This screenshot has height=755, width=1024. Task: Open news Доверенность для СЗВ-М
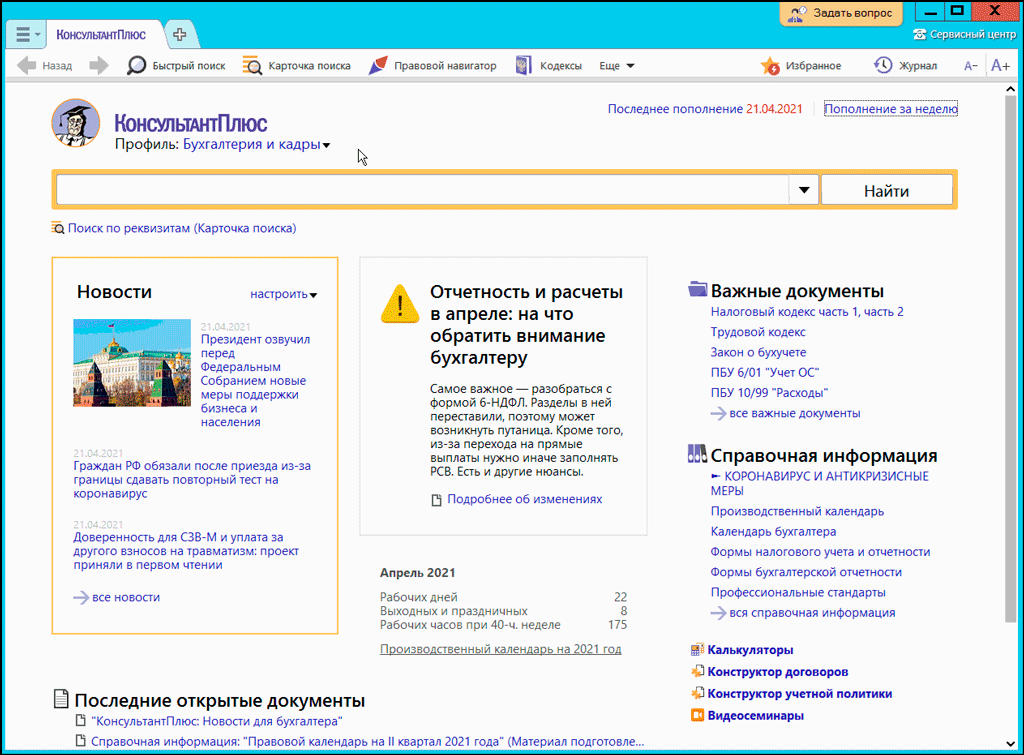[x=186, y=551]
